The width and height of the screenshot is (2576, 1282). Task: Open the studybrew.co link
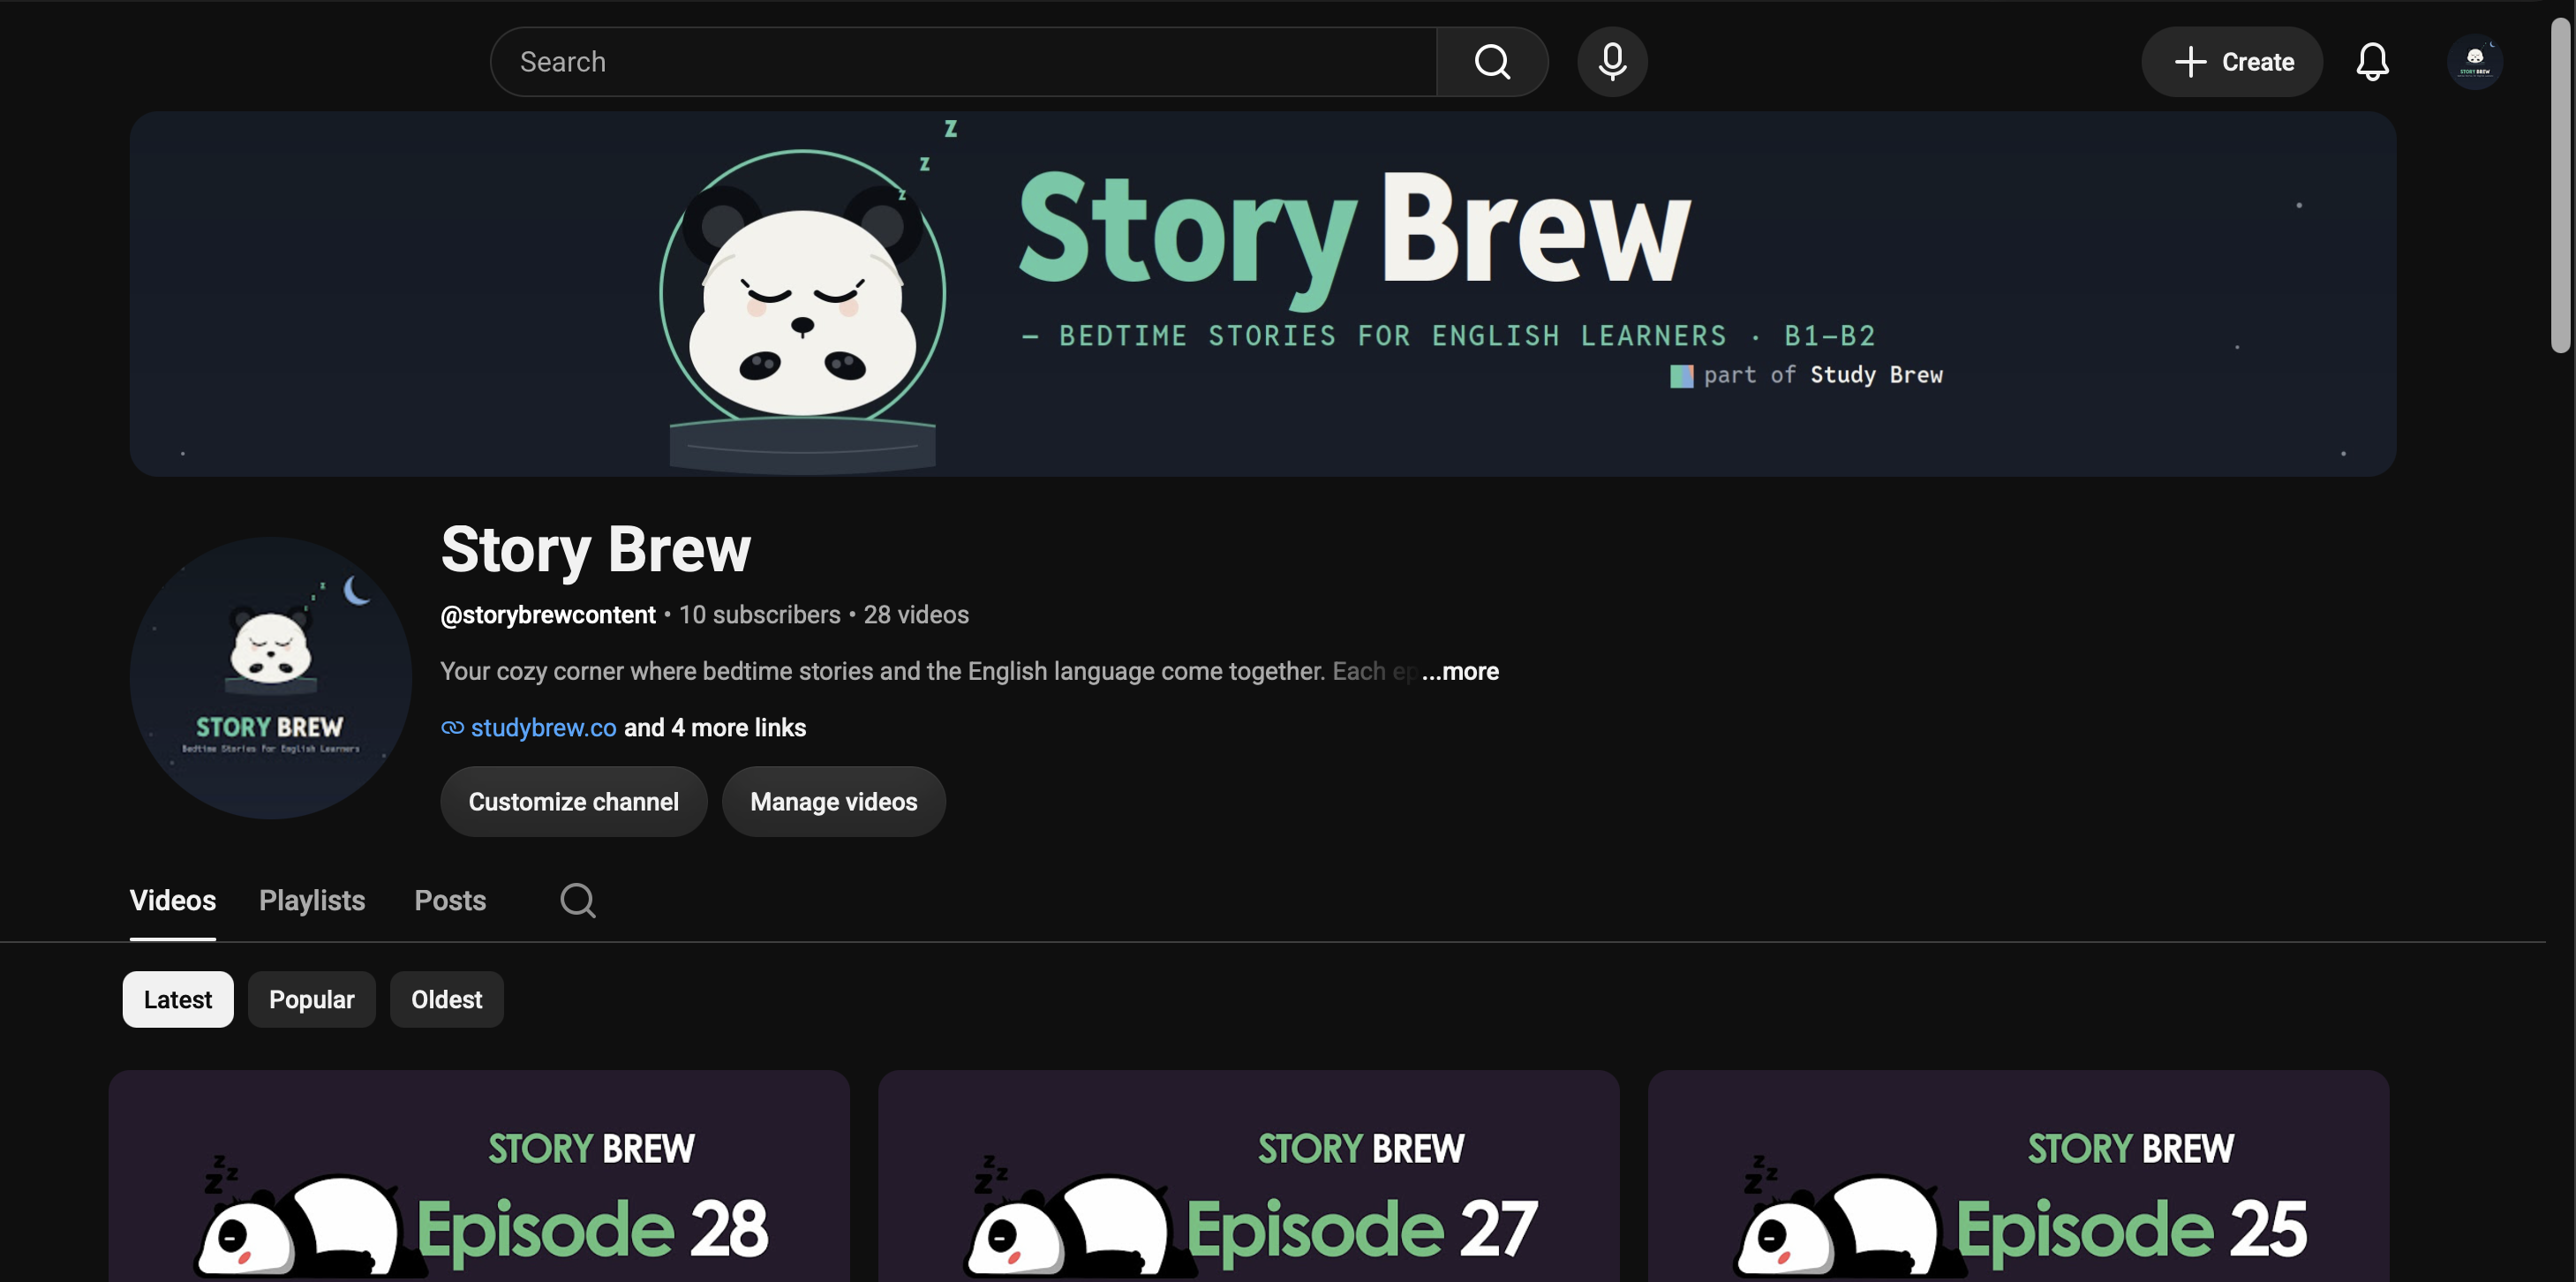coord(544,728)
